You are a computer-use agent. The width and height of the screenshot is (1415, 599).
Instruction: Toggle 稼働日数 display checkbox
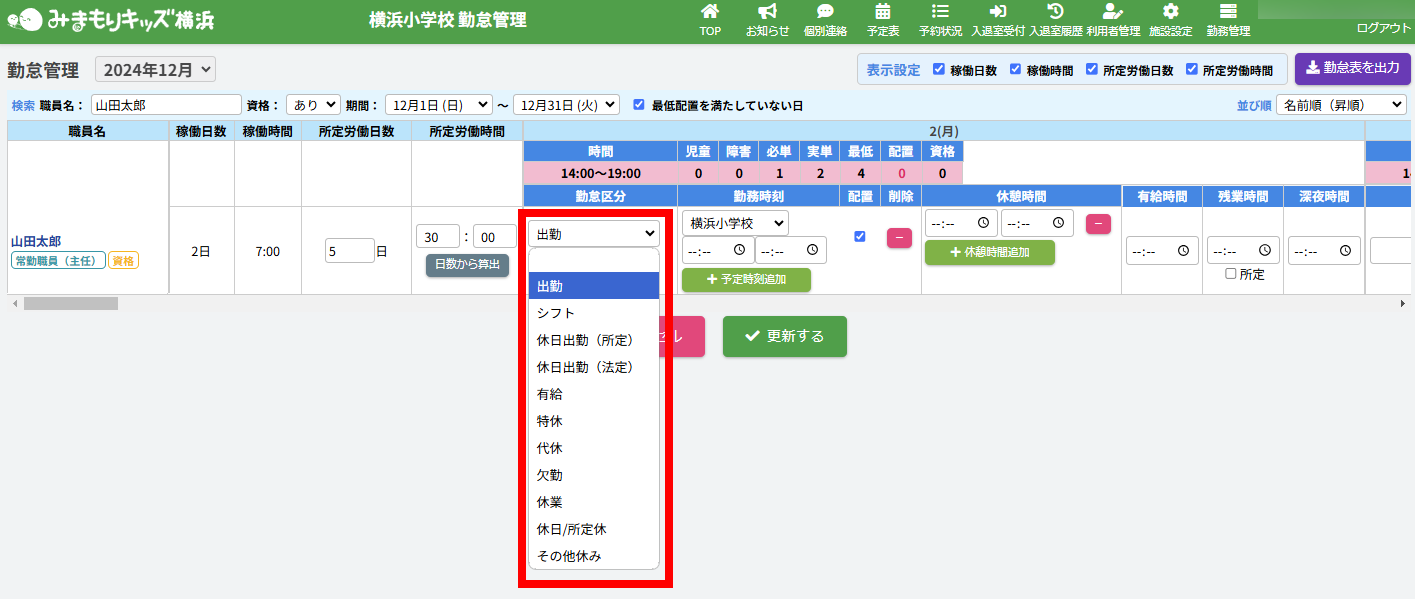pos(939,70)
